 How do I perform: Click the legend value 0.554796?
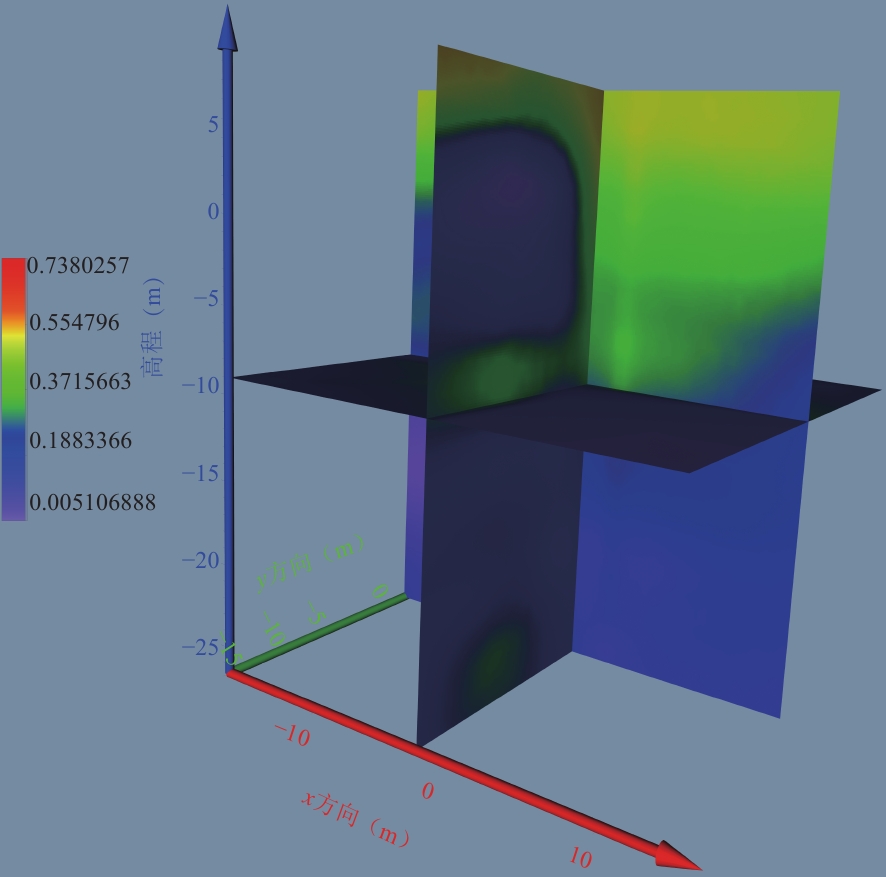pyautogui.click(x=73, y=323)
